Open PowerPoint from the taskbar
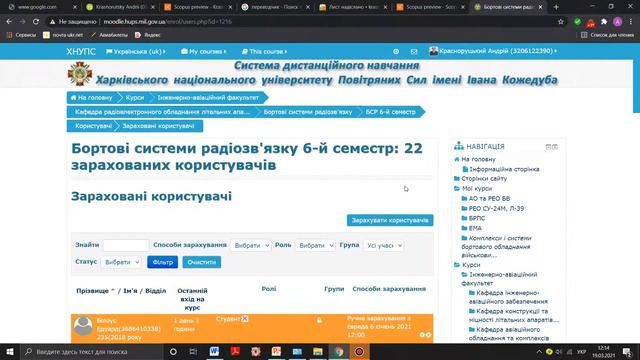The height and width of the screenshot is (360, 640). click(276, 351)
